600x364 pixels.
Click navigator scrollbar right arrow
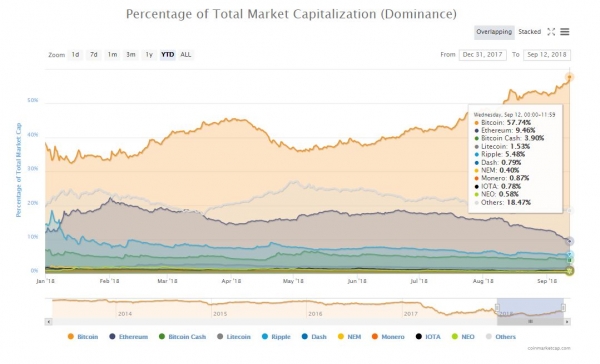567,322
